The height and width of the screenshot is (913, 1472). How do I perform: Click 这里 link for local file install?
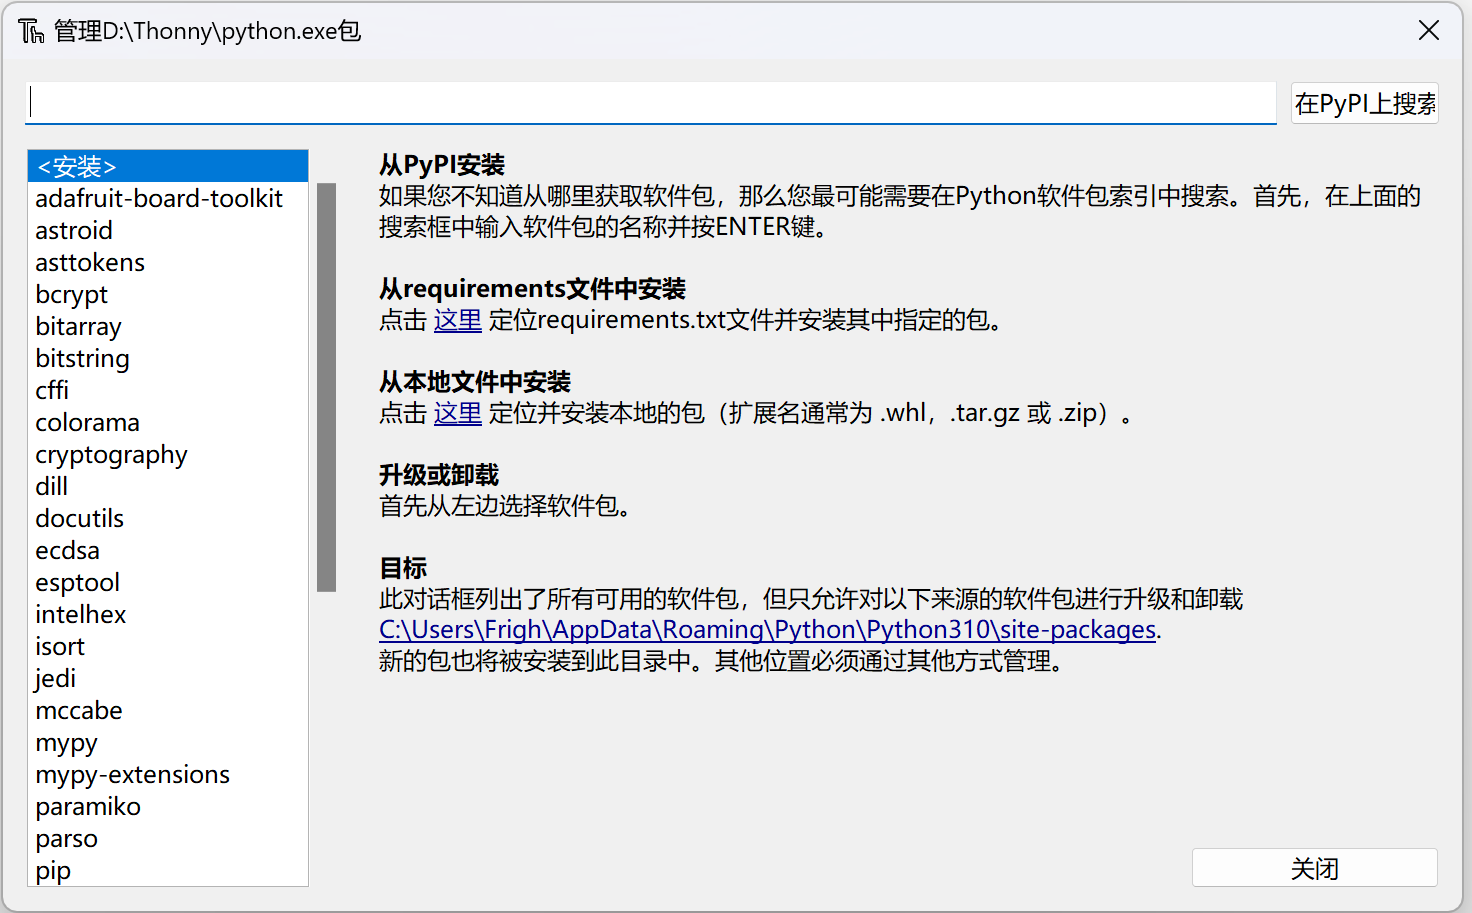pyautogui.click(x=457, y=413)
